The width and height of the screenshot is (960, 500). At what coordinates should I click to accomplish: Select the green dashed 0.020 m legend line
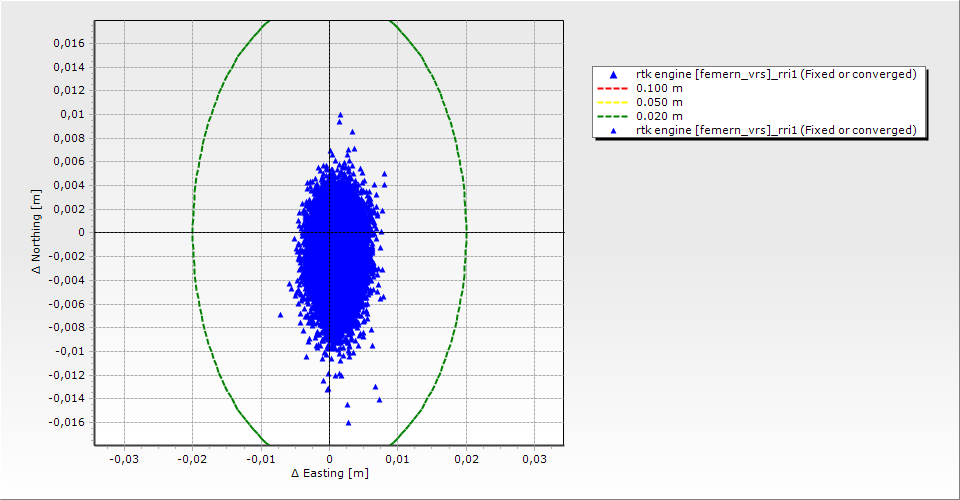tap(613, 116)
